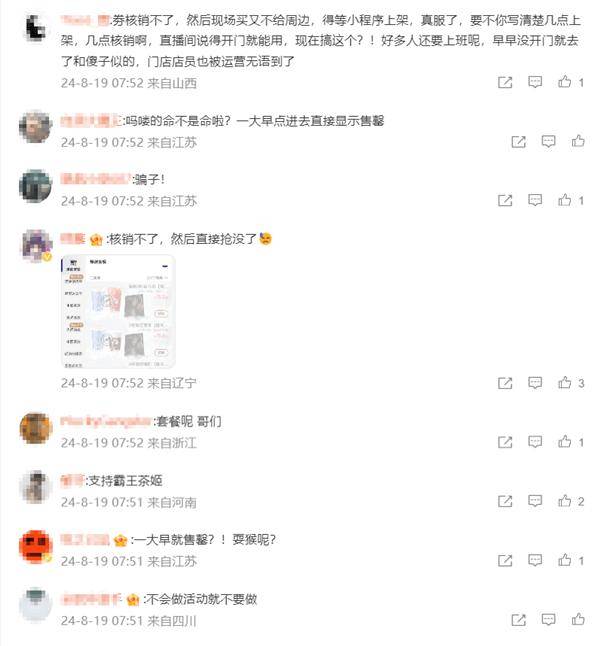Reply to the 骗子! comment
Image resolution: width=600 pixels, height=646 pixels.
(535, 200)
